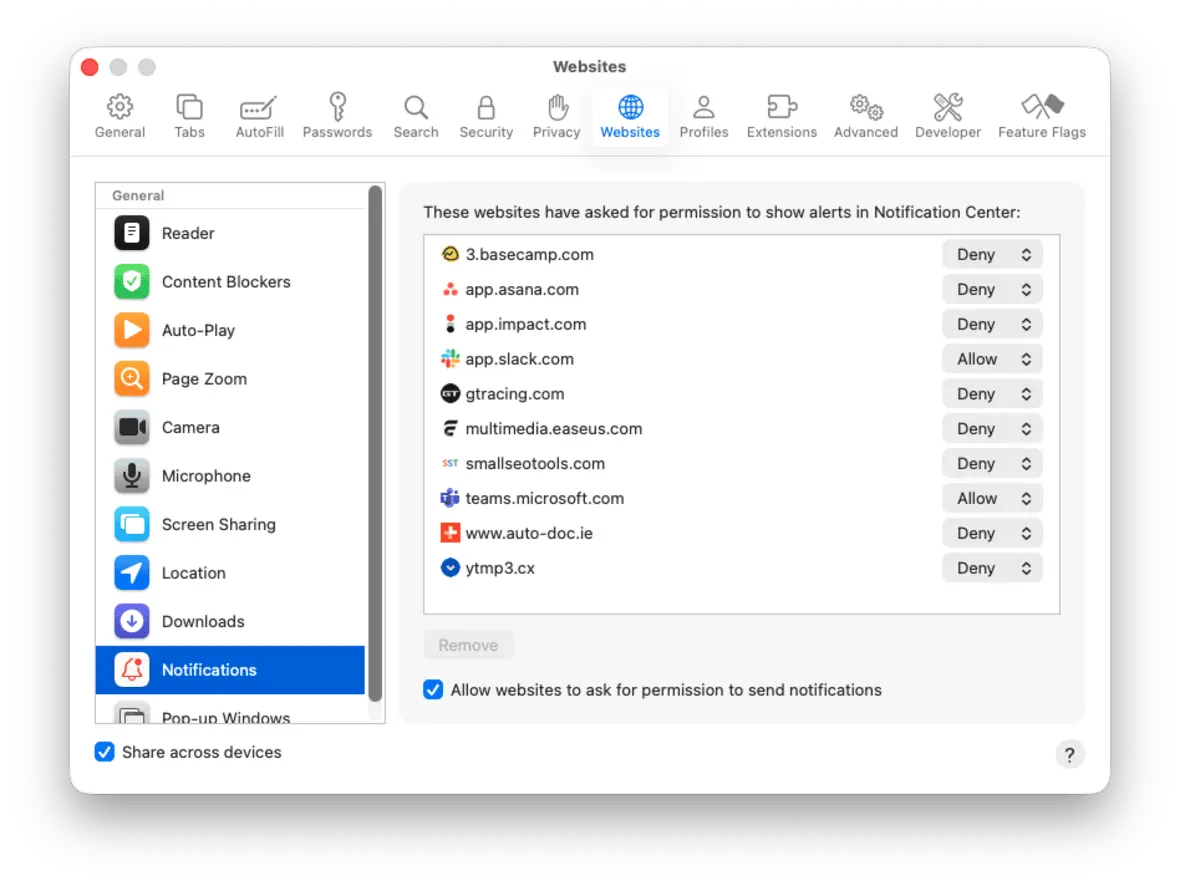Select the Camera sidebar item
1180x886 pixels.
[190, 427]
